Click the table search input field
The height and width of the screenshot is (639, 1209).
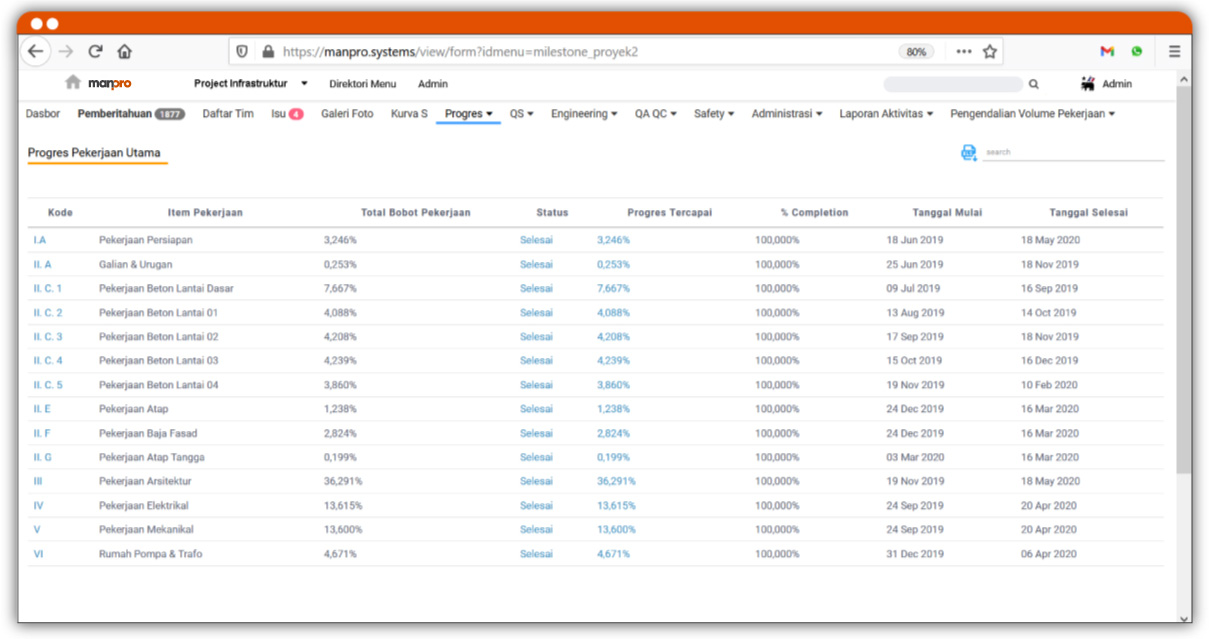tap(1072, 152)
